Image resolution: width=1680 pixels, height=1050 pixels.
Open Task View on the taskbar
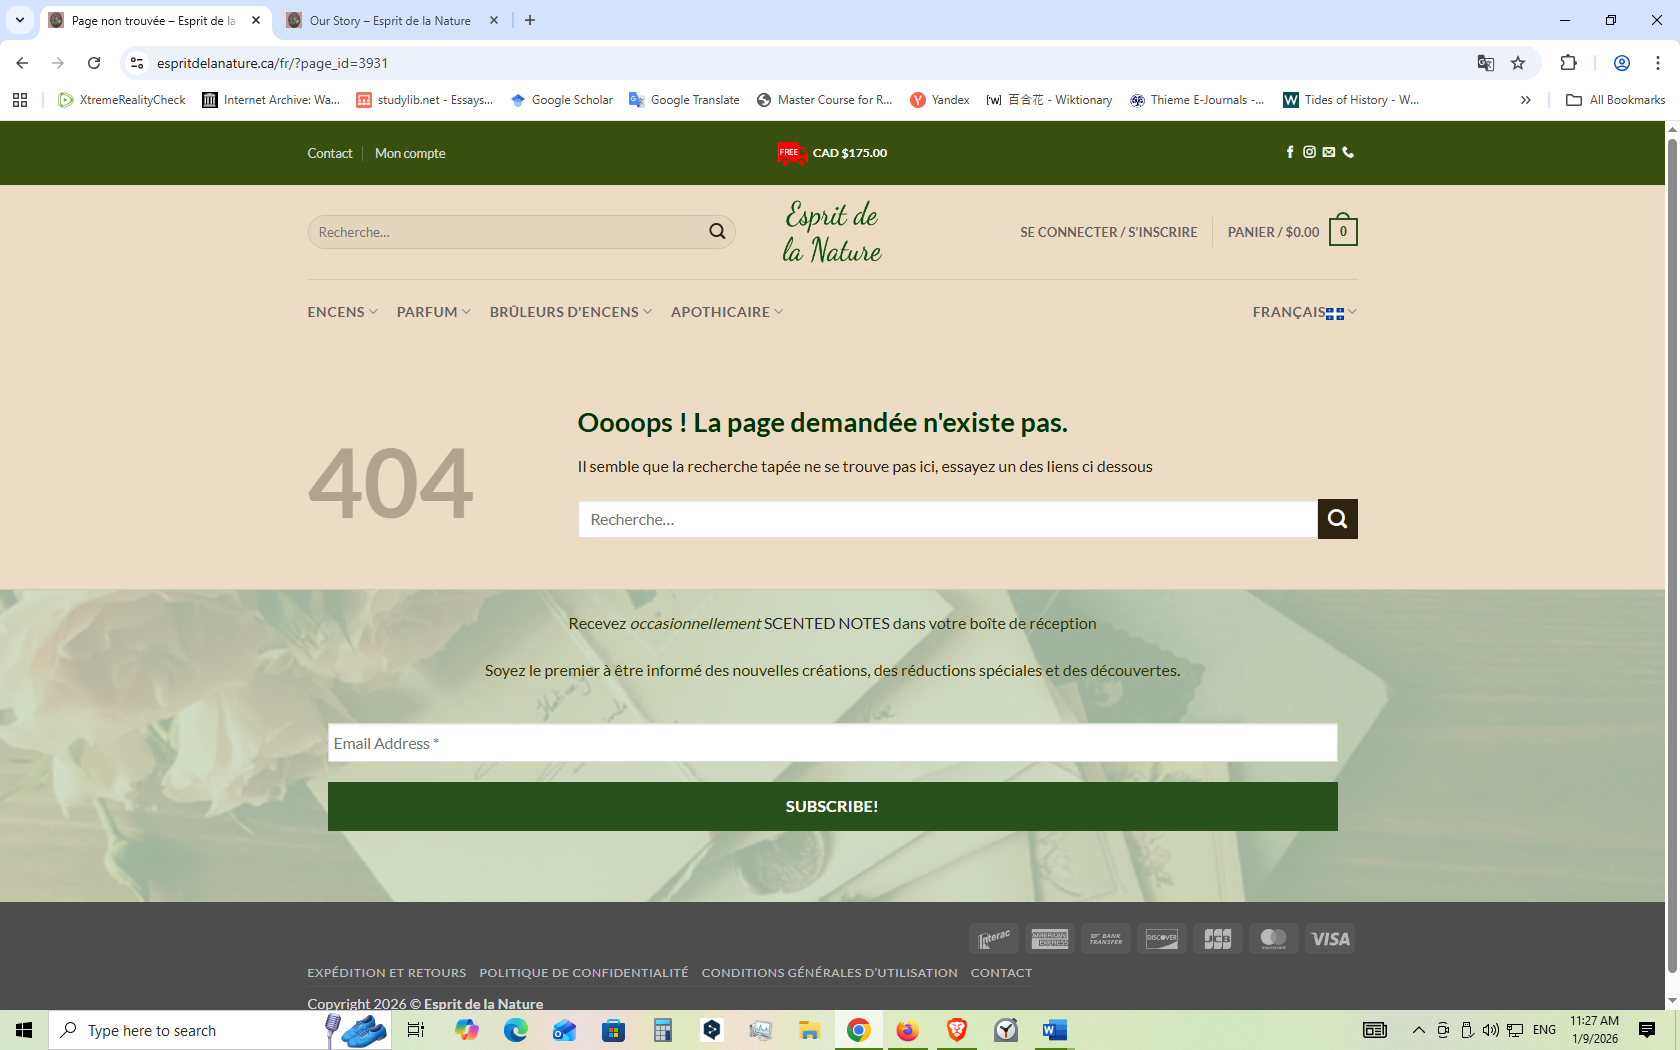tap(416, 1030)
